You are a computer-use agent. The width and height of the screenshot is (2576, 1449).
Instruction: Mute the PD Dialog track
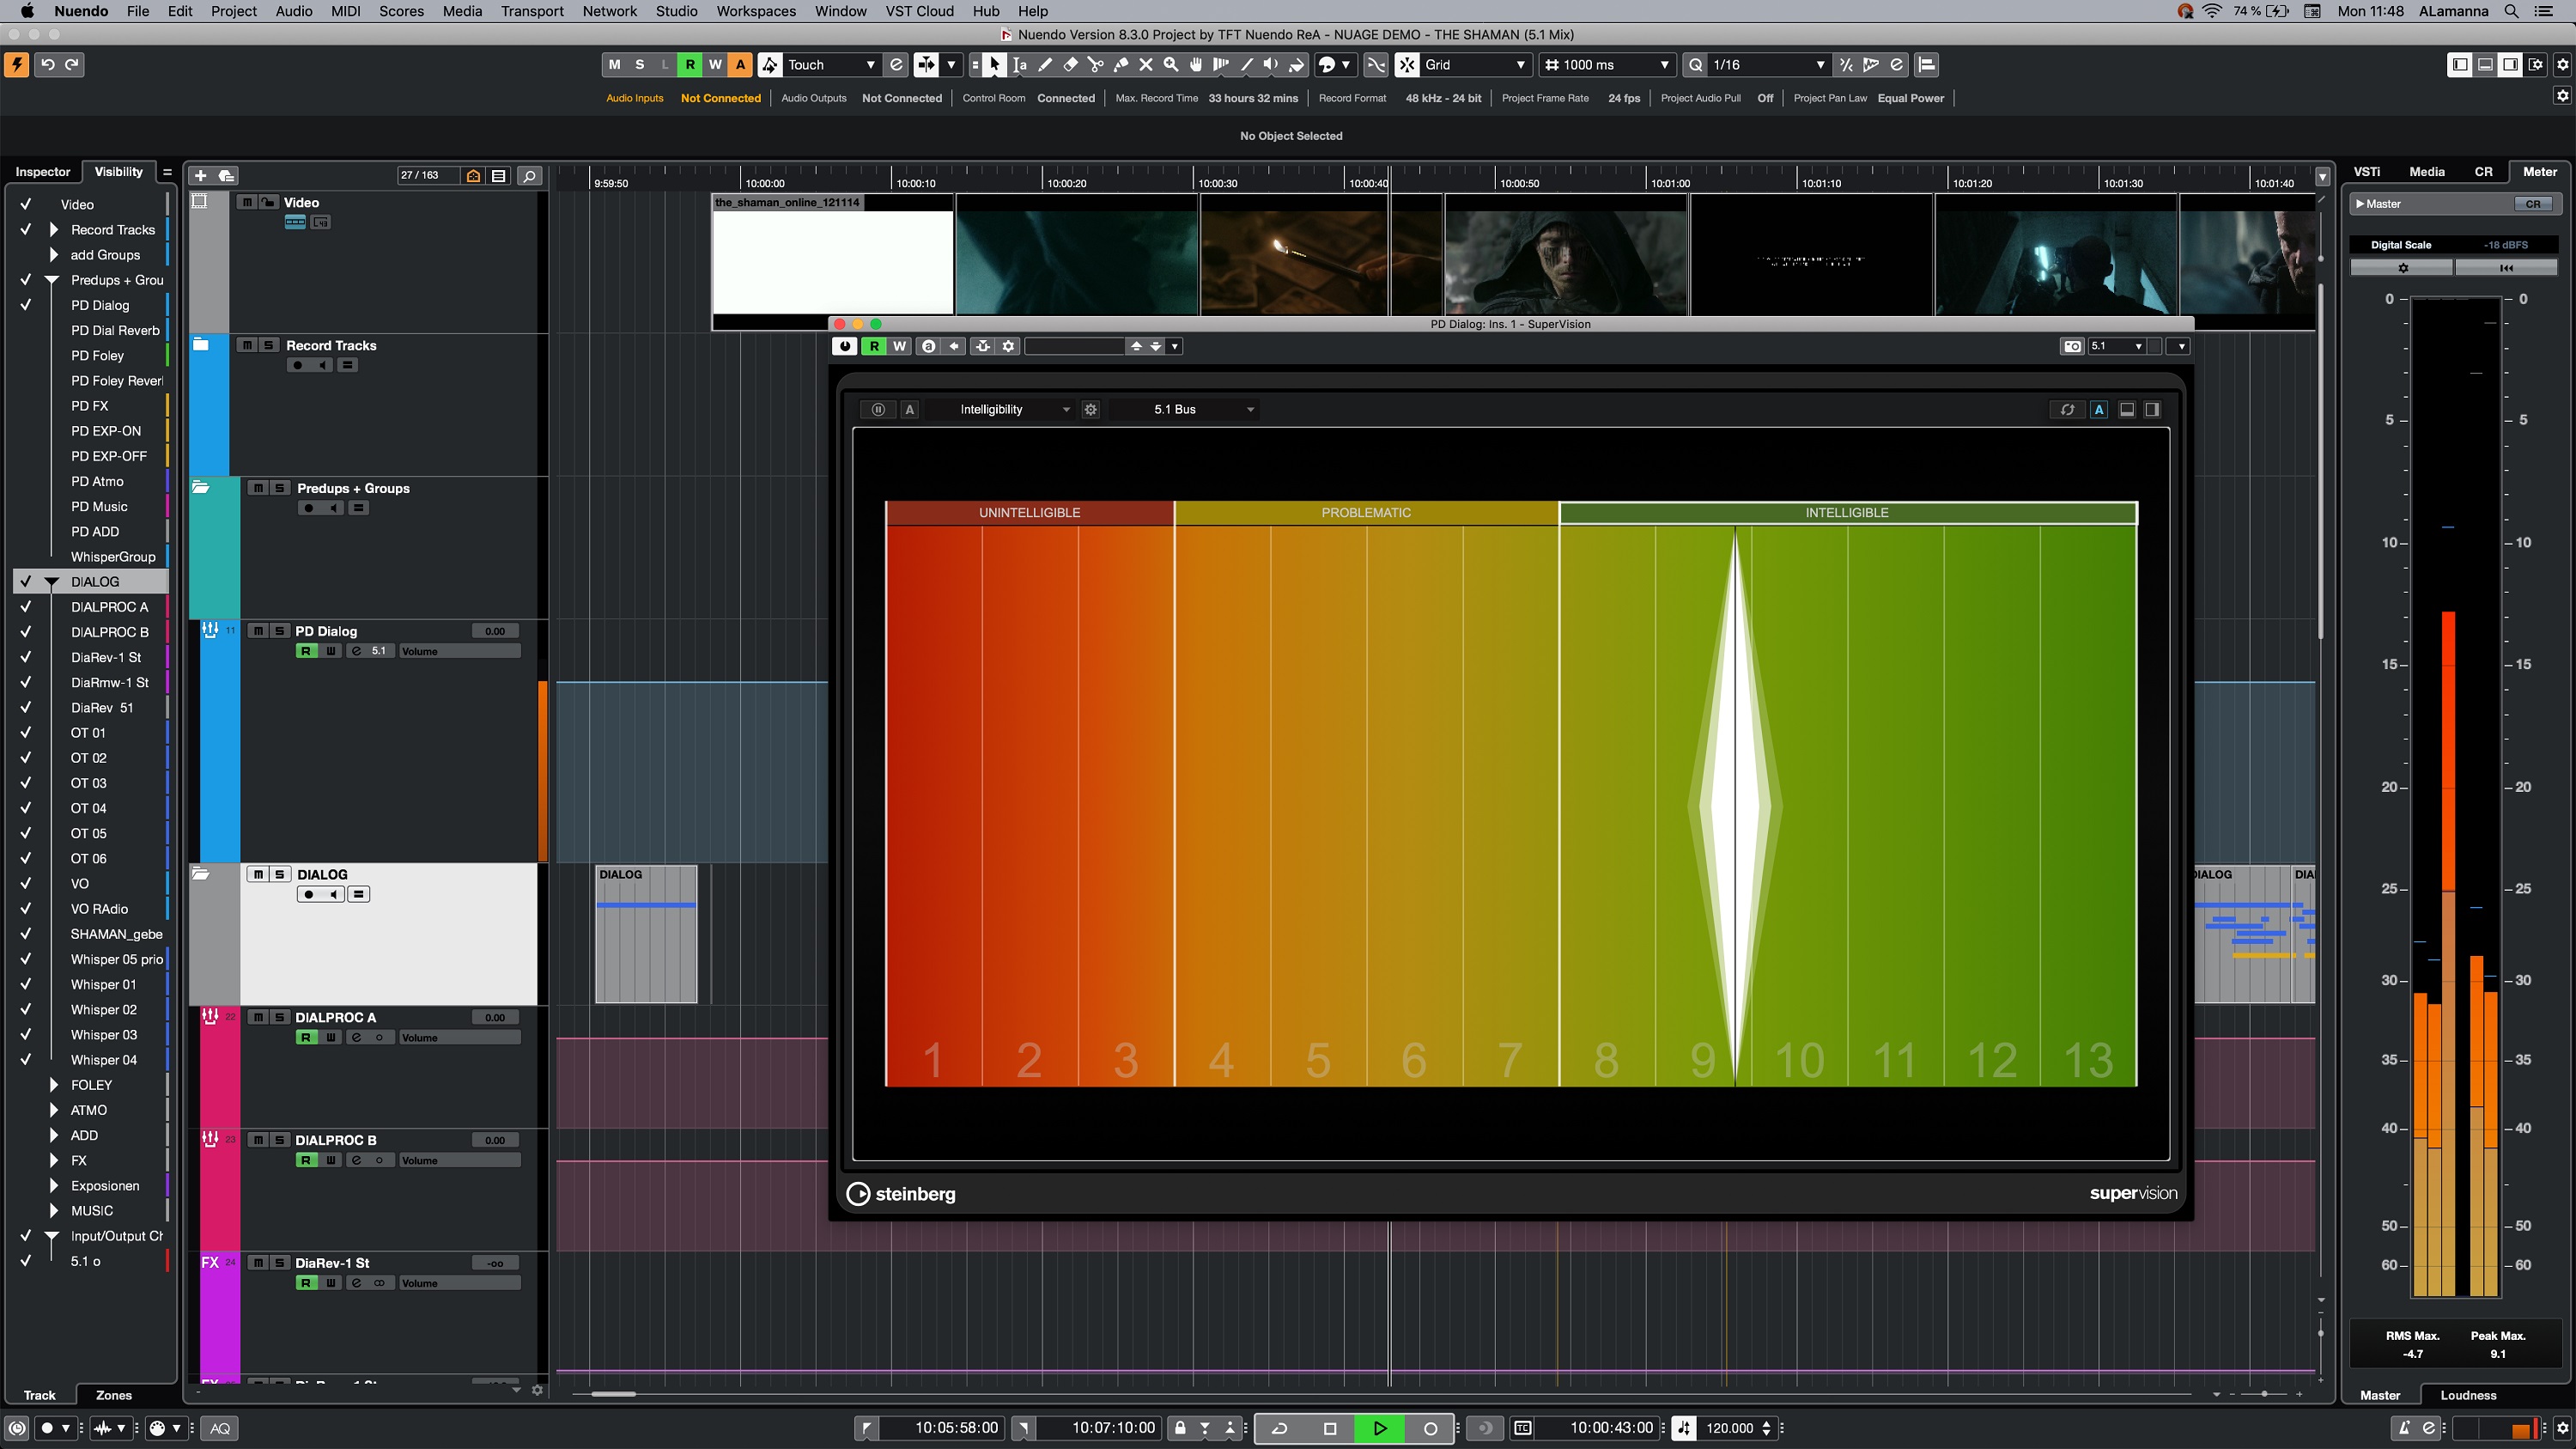tap(258, 631)
